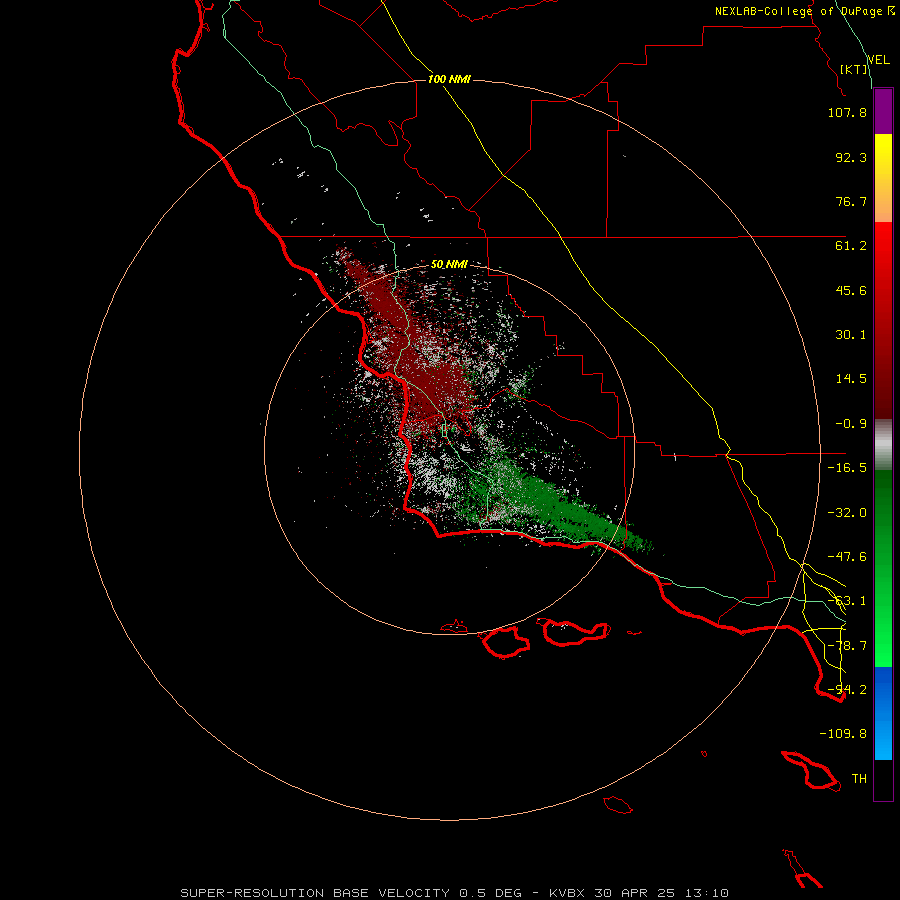The width and height of the screenshot is (900, 900).
Task: Click the 61.2 velocity scale value
Action: [851, 246]
